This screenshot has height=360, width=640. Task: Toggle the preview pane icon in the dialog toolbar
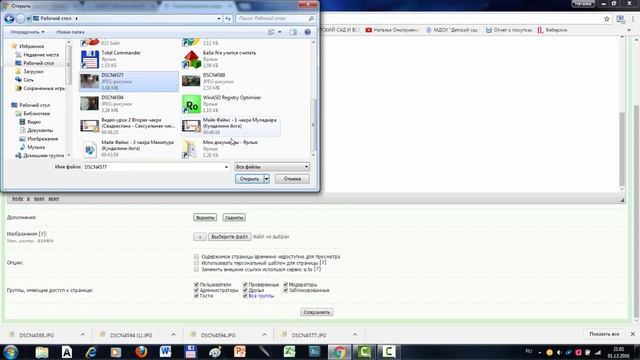coord(293,32)
